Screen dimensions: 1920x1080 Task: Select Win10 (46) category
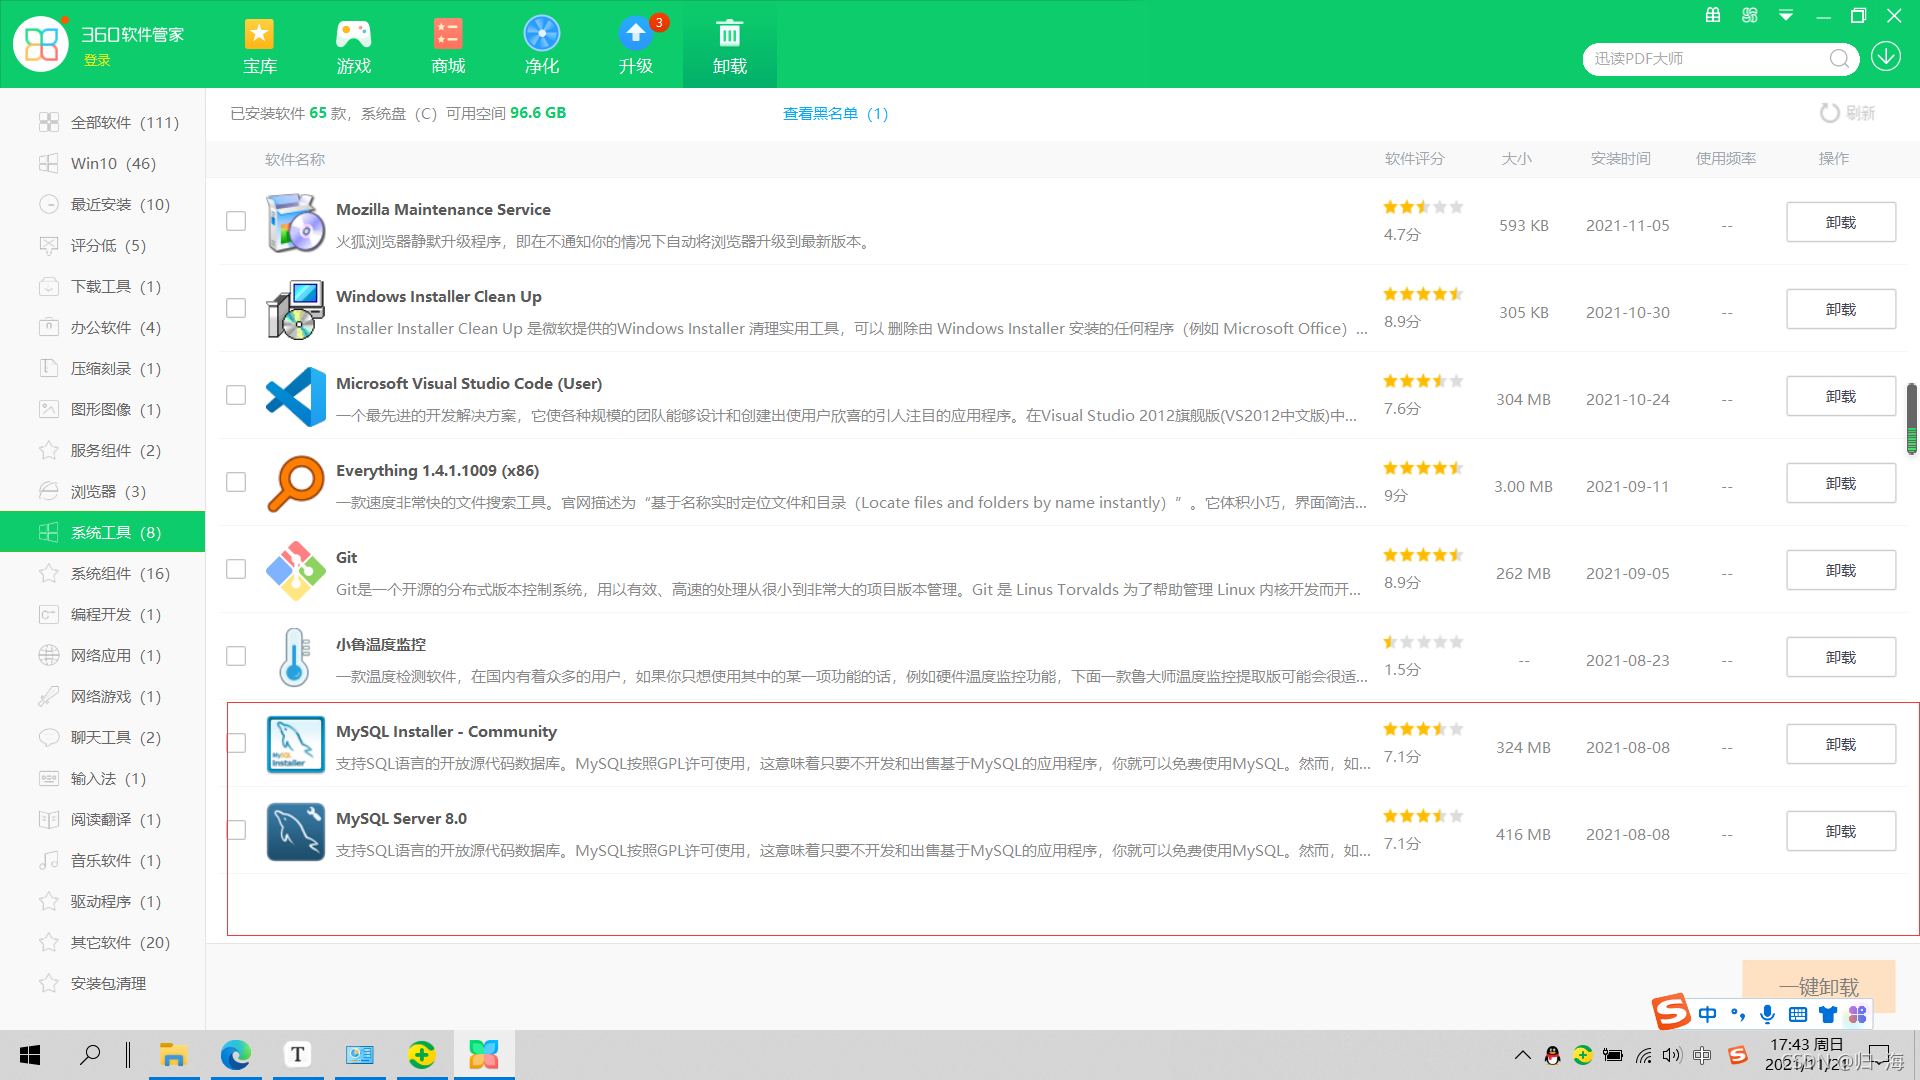pyautogui.click(x=102, y=163)
